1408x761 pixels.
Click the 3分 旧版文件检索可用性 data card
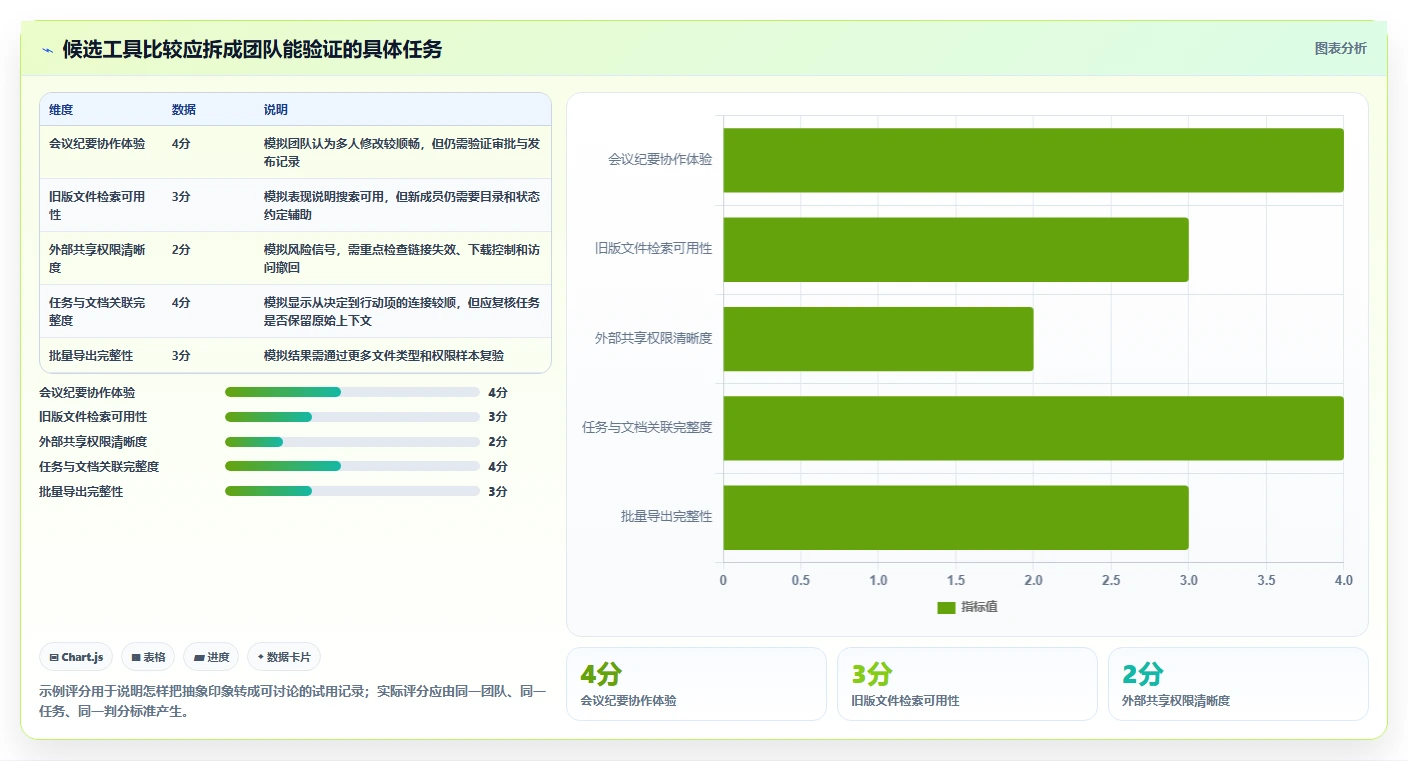(967, 684)
